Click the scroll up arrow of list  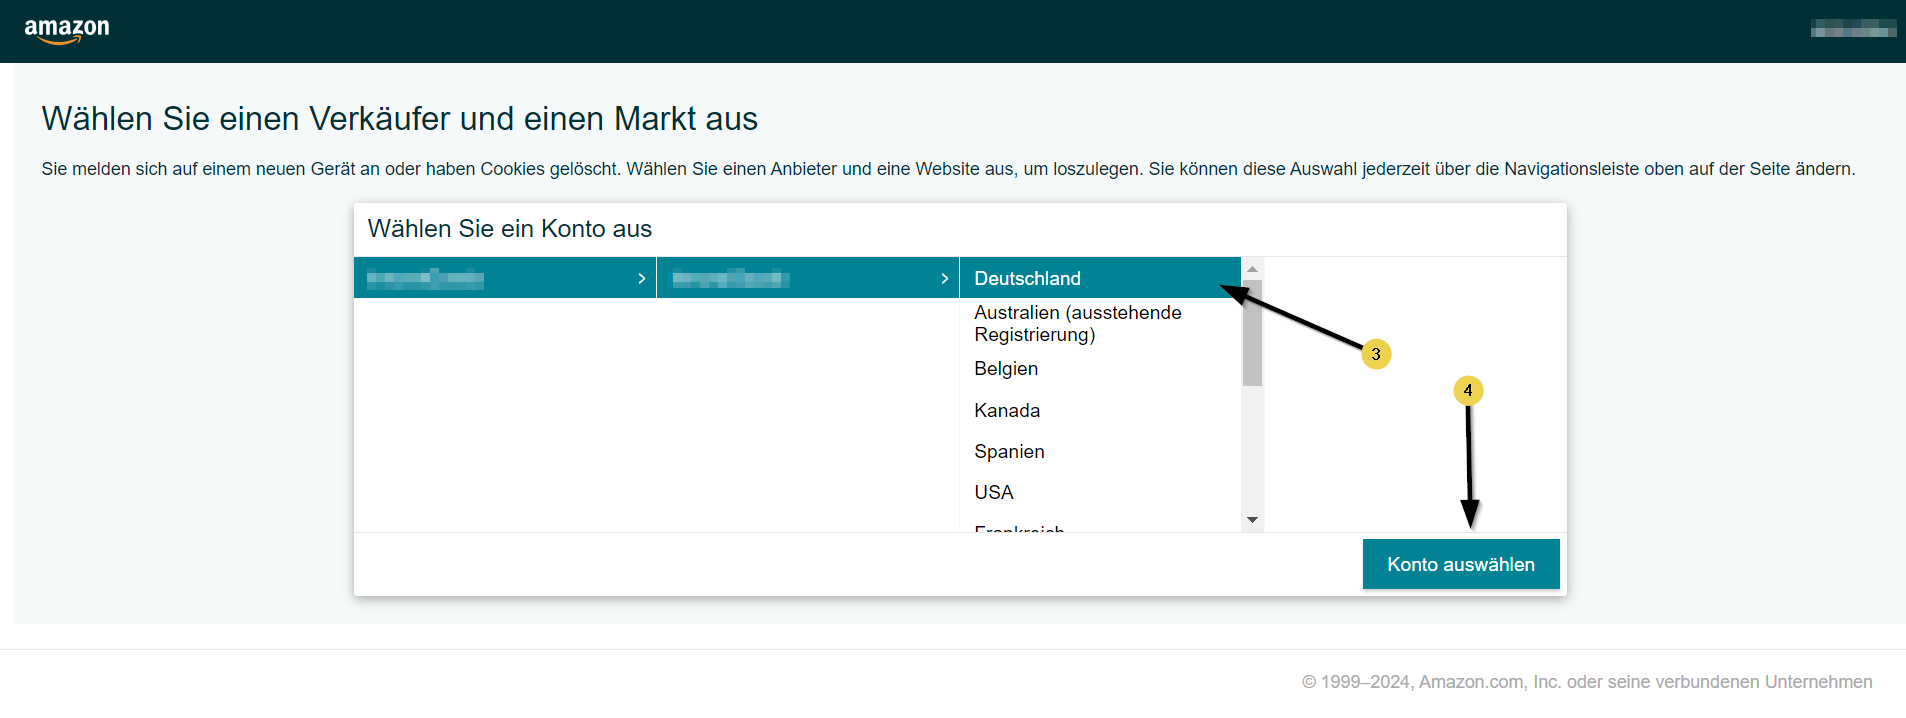click(x=1252, y=269)
